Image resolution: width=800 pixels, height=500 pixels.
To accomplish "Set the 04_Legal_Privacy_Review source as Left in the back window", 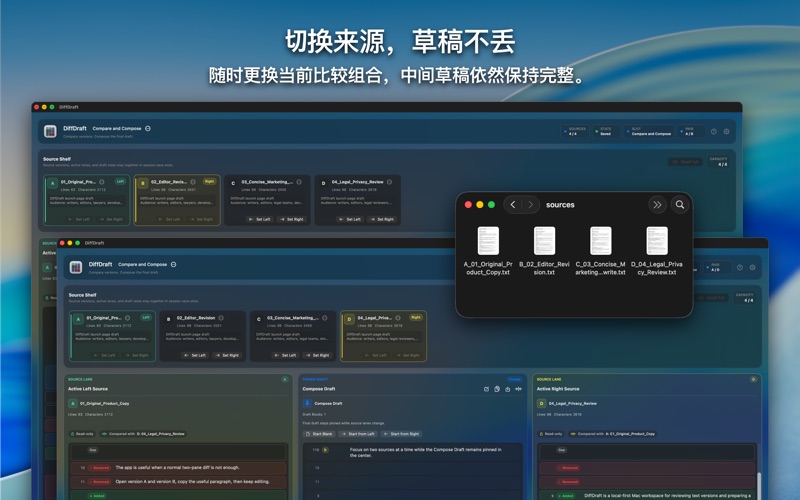I will (x=351, y=219).
